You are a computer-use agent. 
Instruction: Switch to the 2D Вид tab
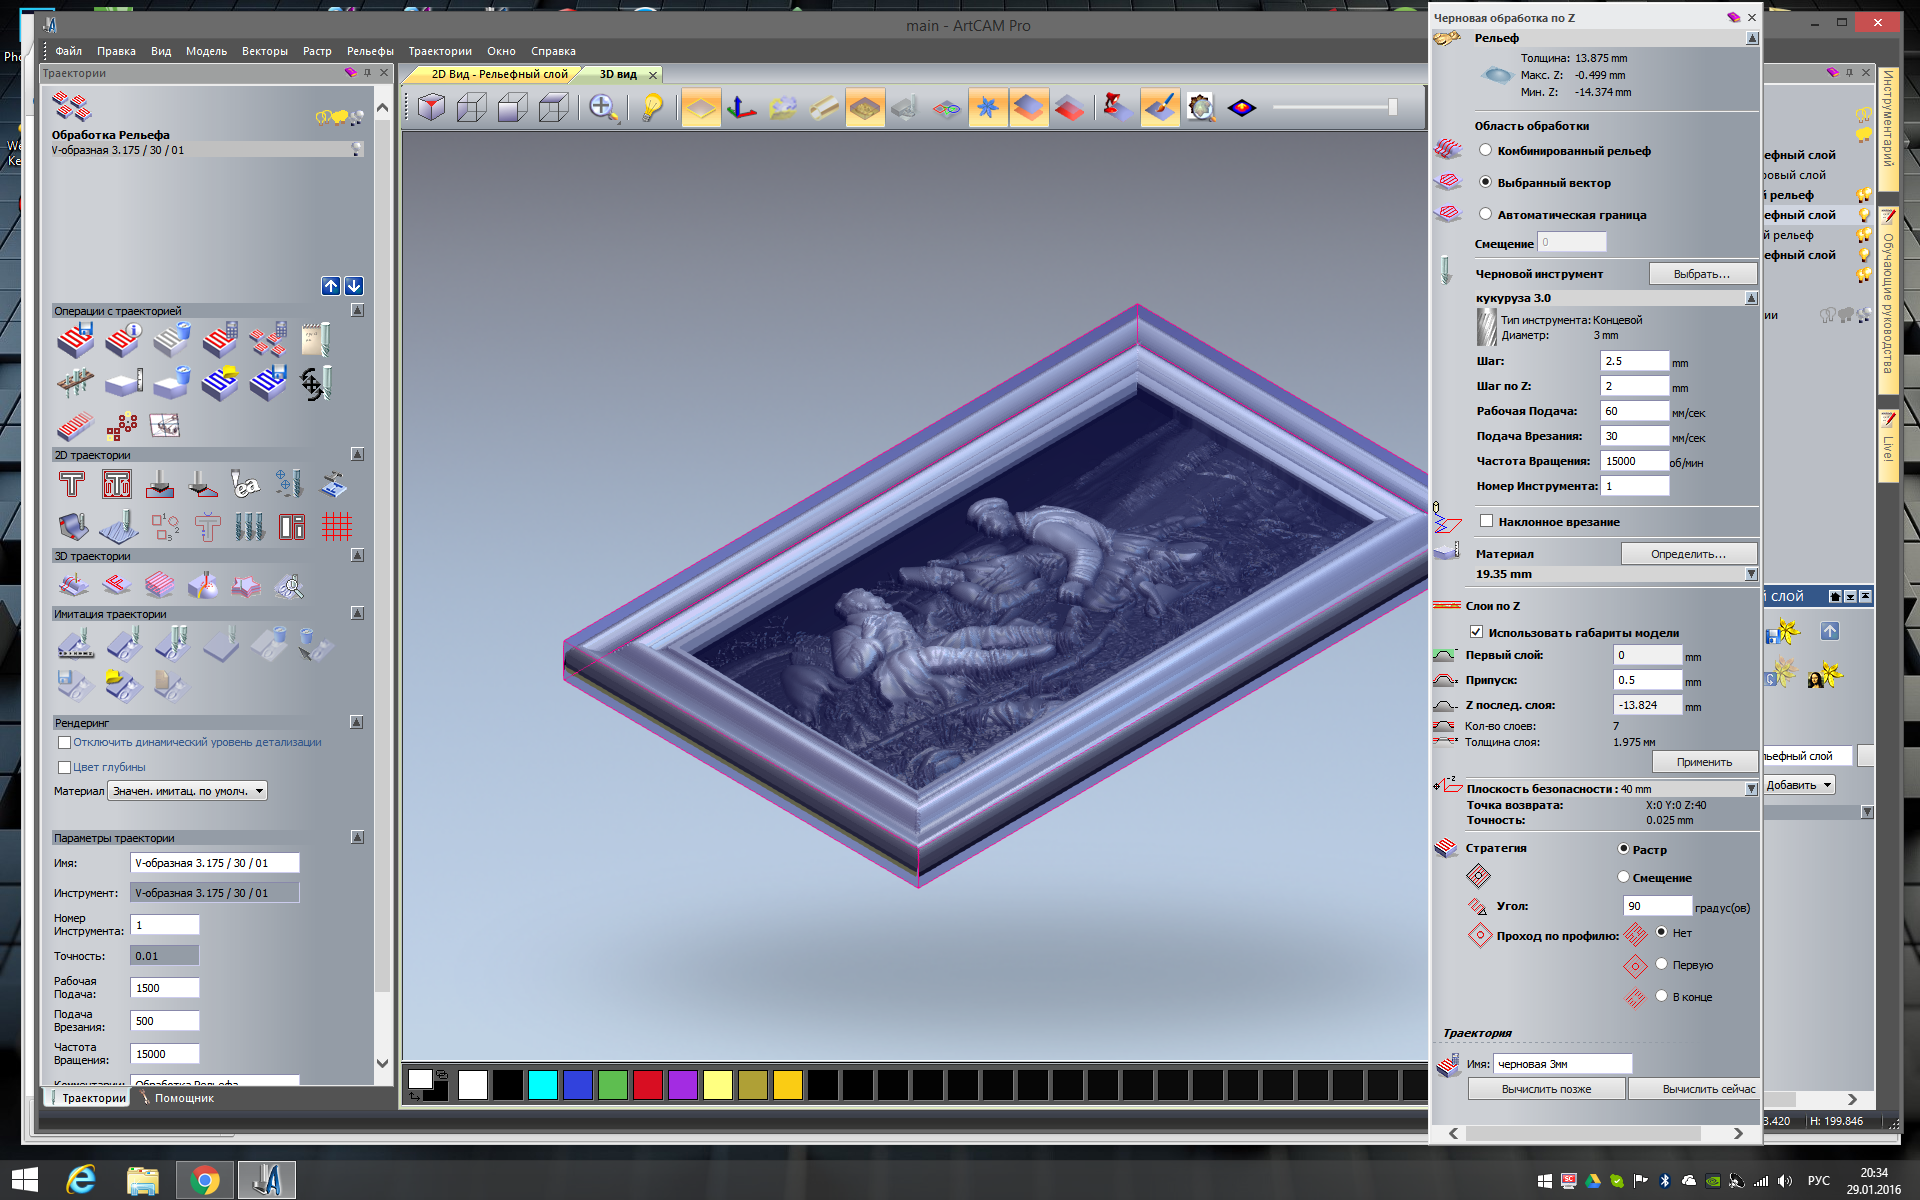pos(498,74)
